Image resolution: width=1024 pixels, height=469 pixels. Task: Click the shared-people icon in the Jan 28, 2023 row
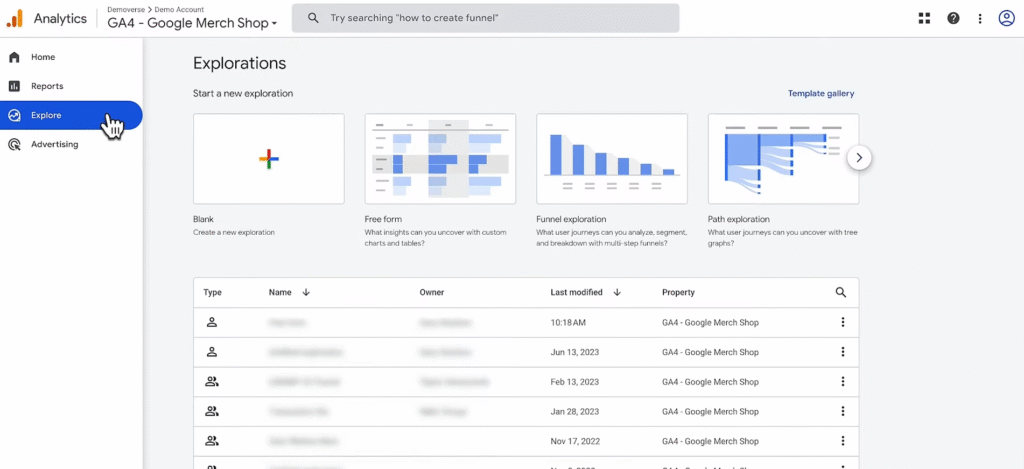[212, 412]
